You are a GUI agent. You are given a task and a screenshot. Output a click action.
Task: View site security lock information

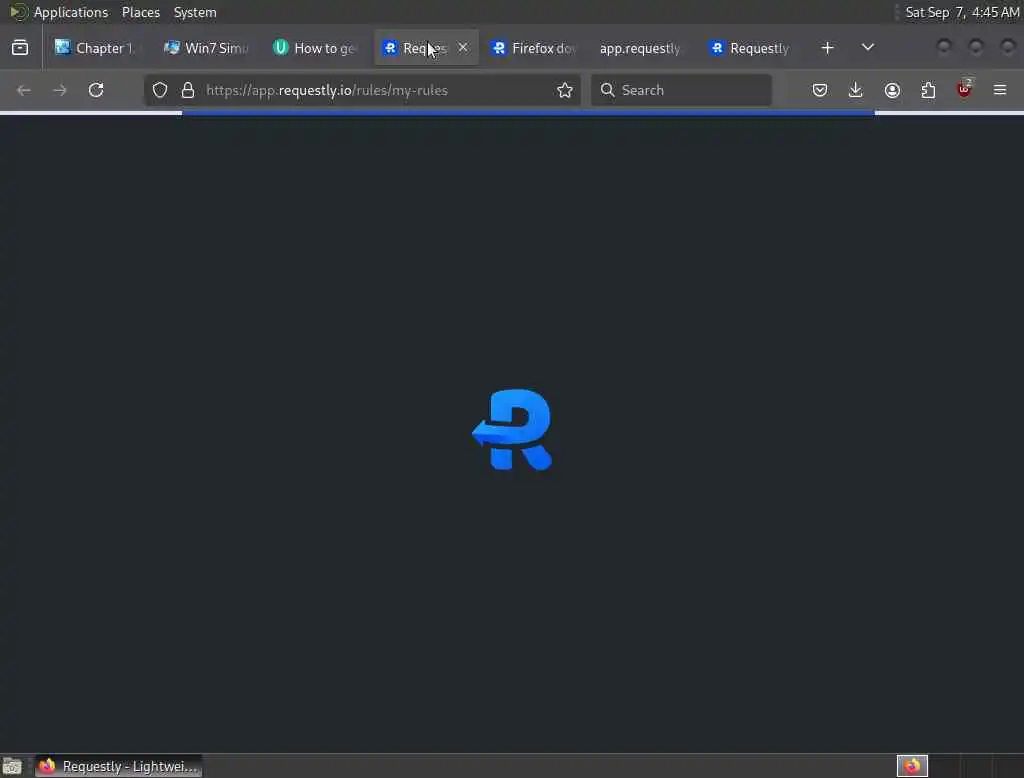pyautogui.click(x=188, y=90)
